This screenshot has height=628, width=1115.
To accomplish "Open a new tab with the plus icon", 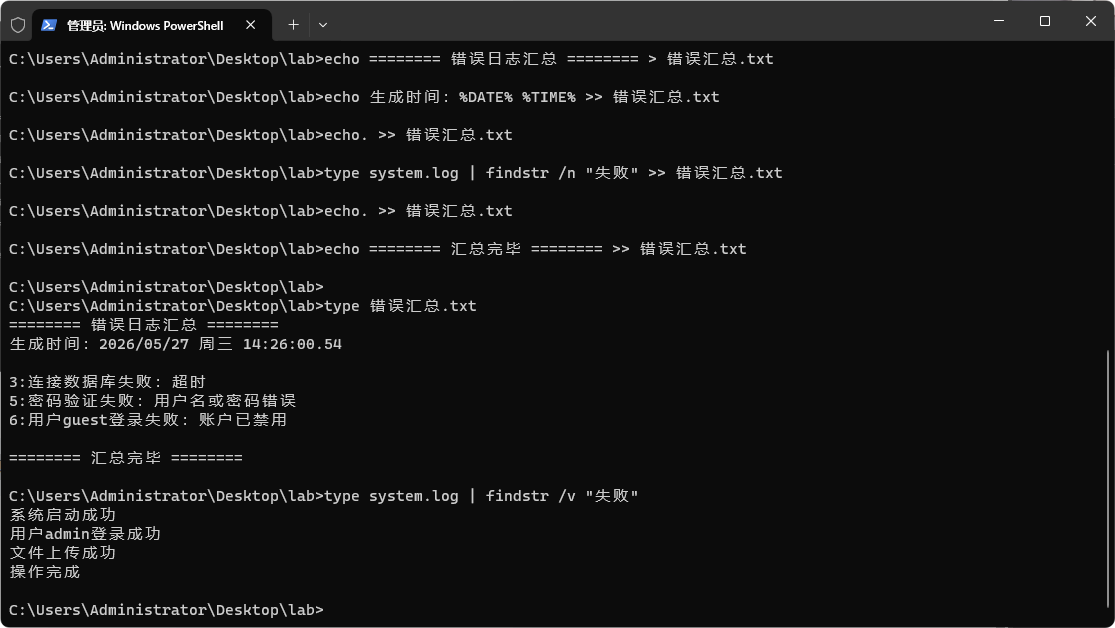I will [x=293, y=25].
